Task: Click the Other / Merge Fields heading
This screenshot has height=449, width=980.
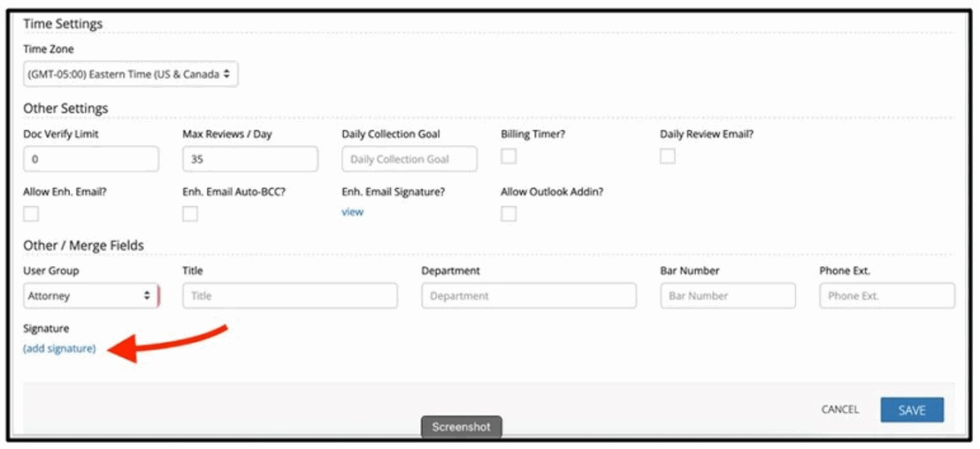Action: point(83,246)
